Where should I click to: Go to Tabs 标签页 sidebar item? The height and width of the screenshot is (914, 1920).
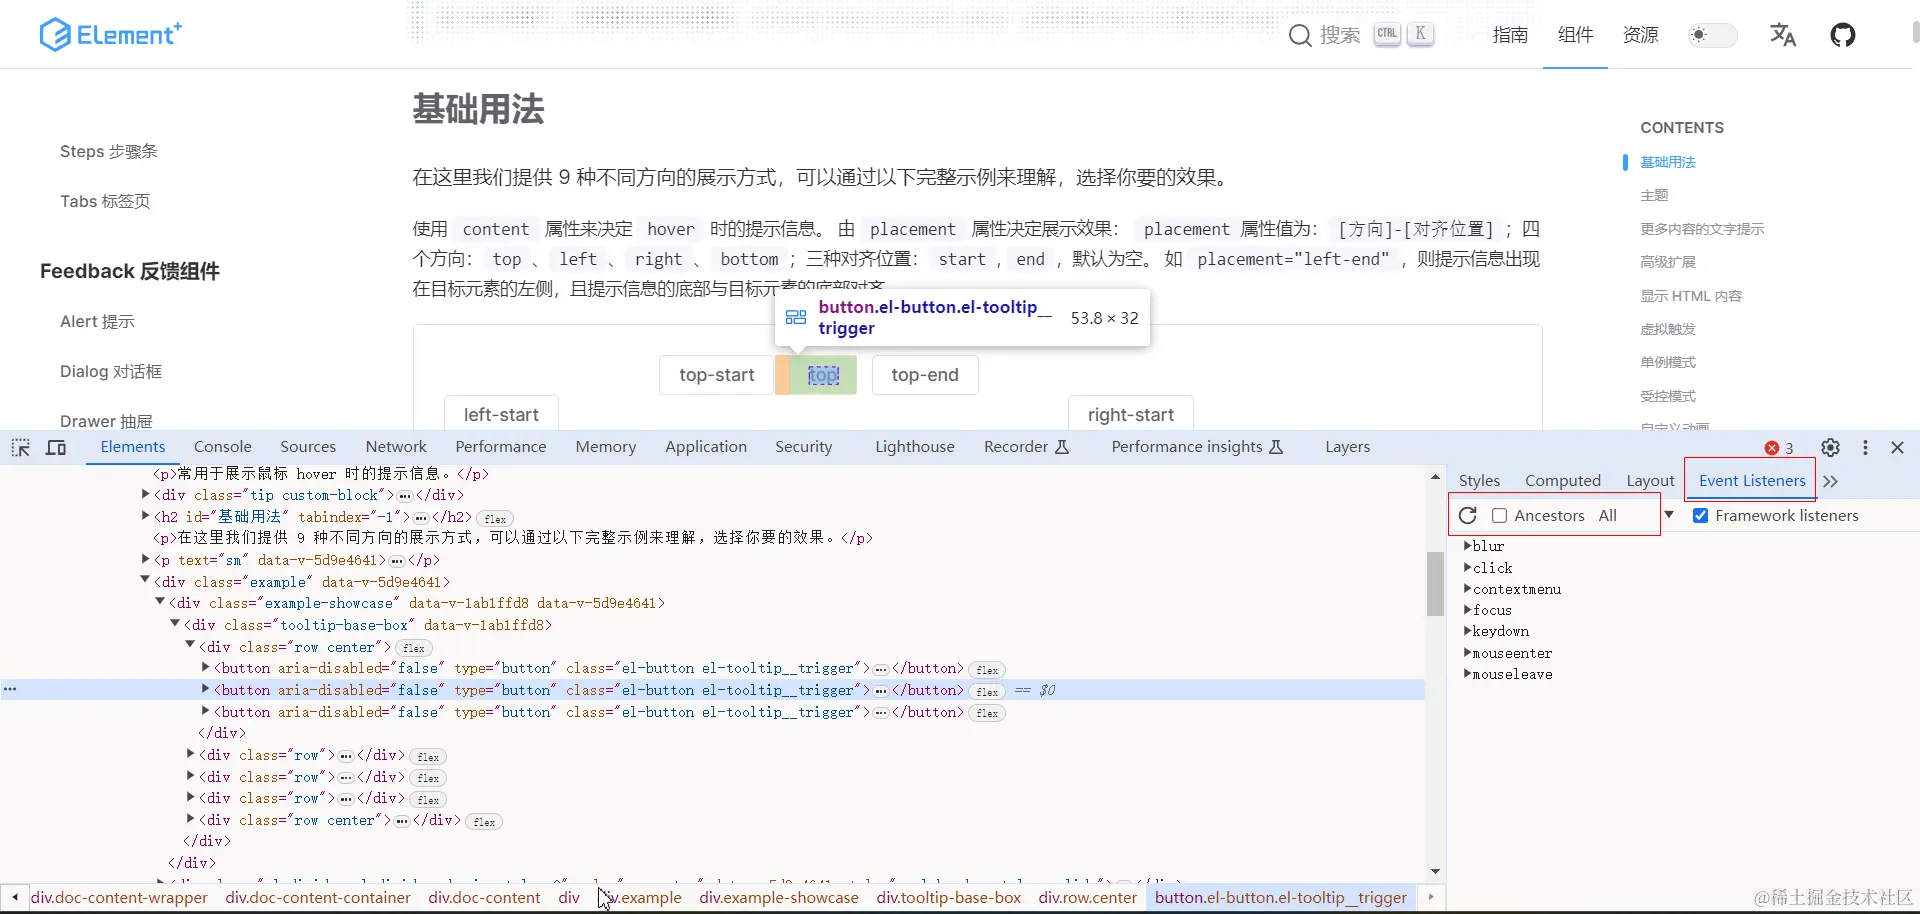click(105, 201)
